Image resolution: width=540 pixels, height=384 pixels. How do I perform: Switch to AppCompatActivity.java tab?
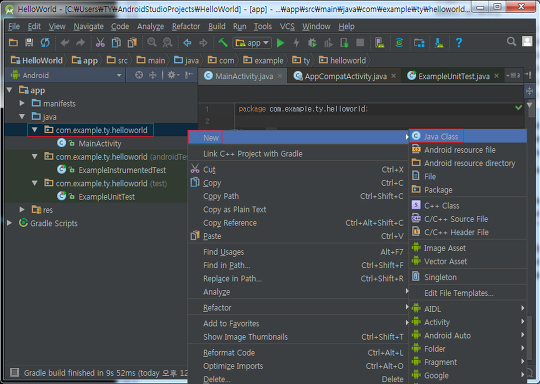coord(345,76)
